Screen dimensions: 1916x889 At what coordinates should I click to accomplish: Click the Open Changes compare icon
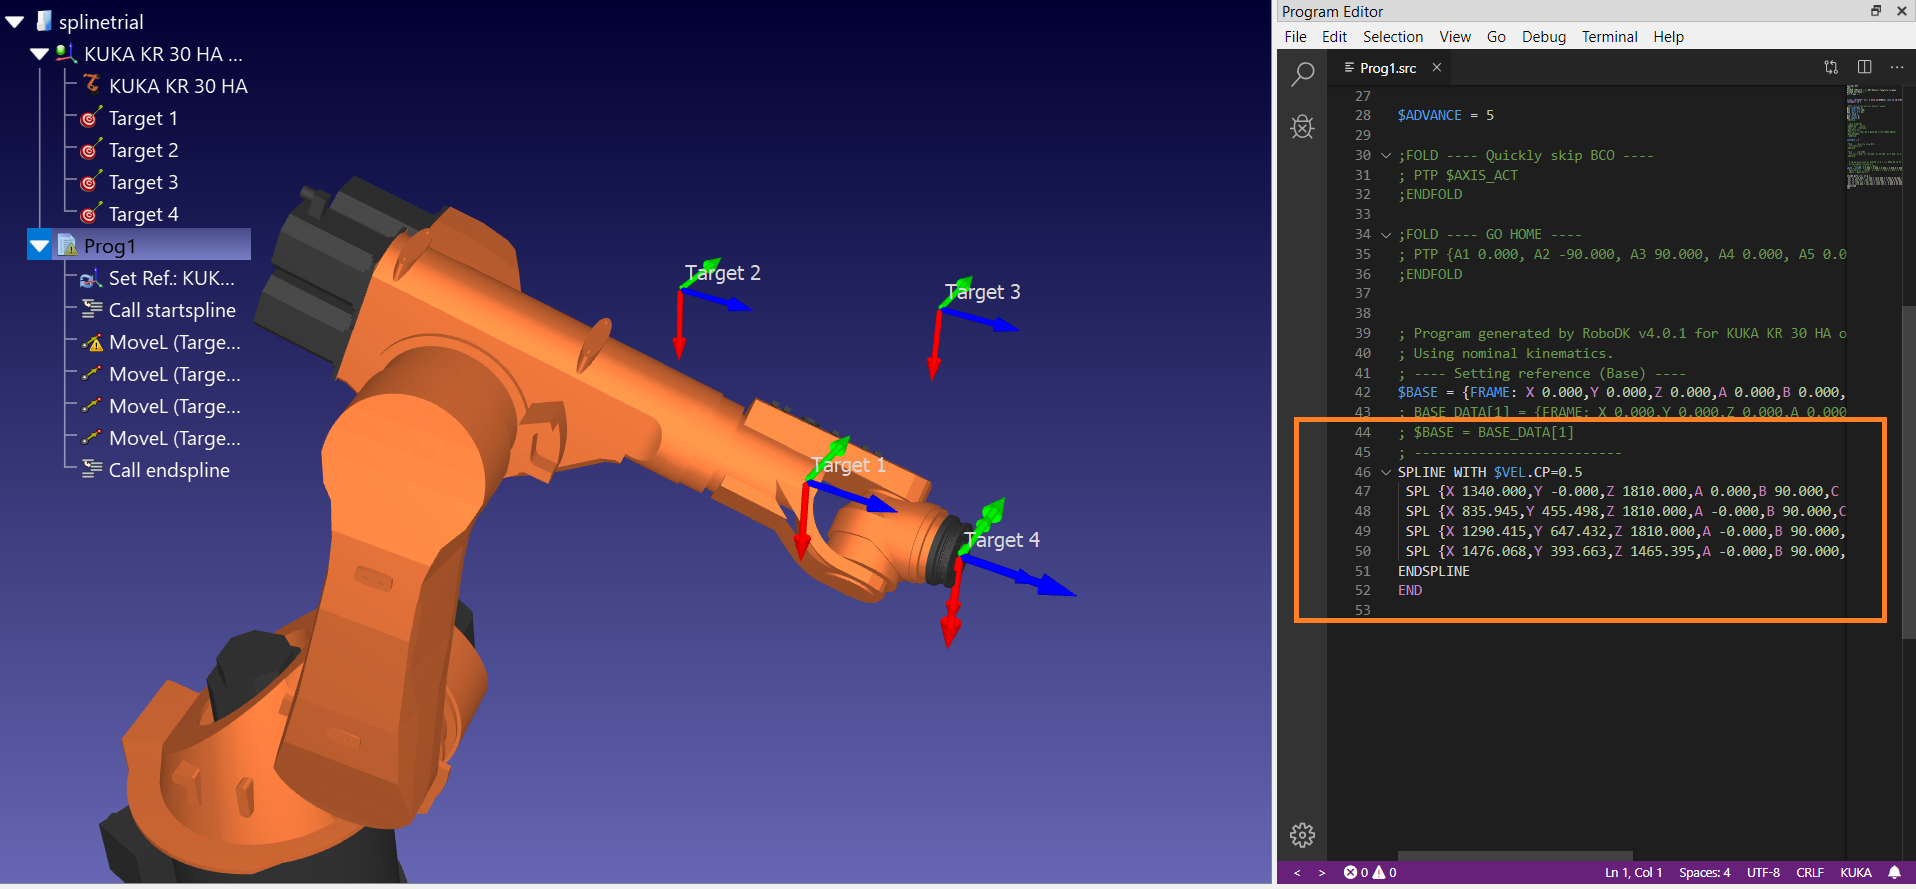tap(1831, 67)
